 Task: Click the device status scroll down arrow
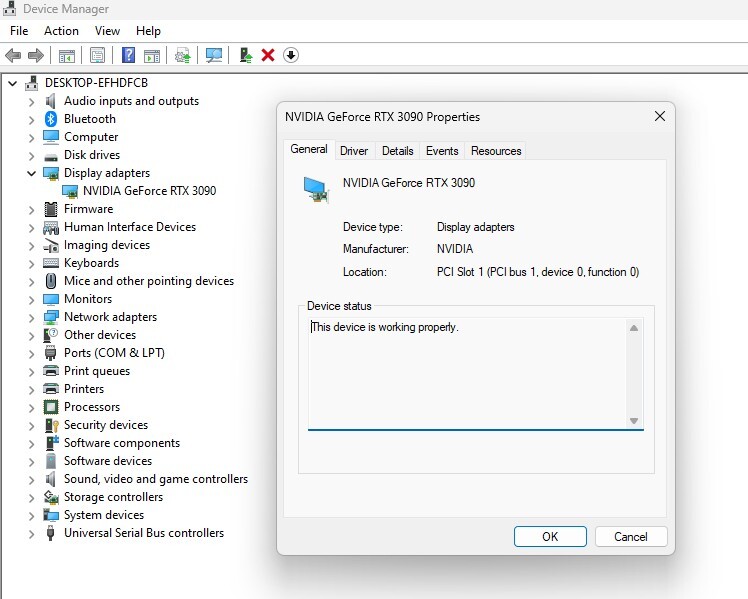[x=634, y=421]
